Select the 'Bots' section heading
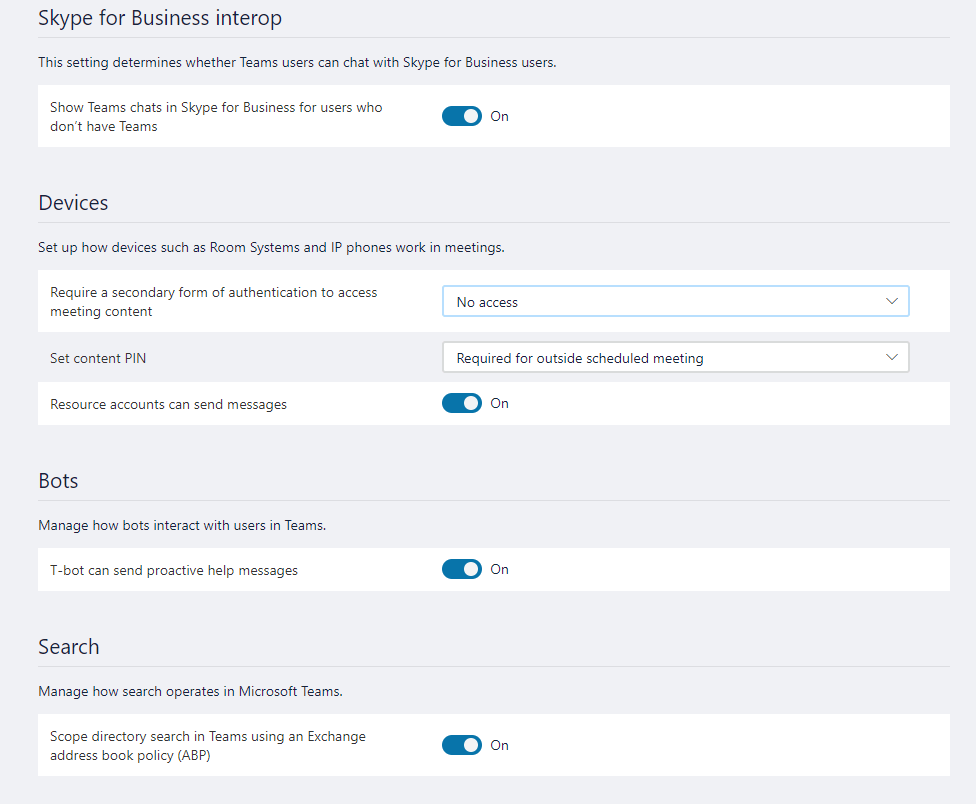Screen dimensions: 976x804 (x=59, y=481)
